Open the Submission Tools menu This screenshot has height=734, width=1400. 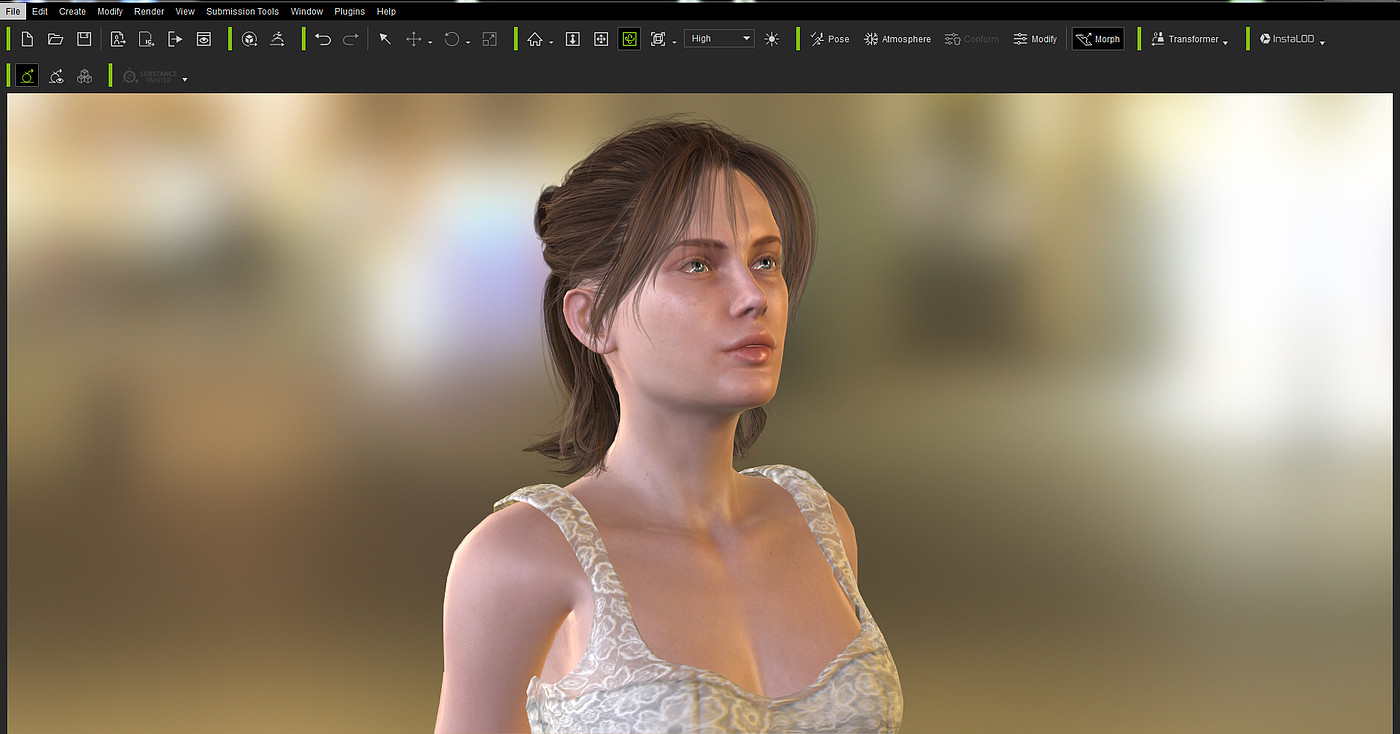click(243, 11)
